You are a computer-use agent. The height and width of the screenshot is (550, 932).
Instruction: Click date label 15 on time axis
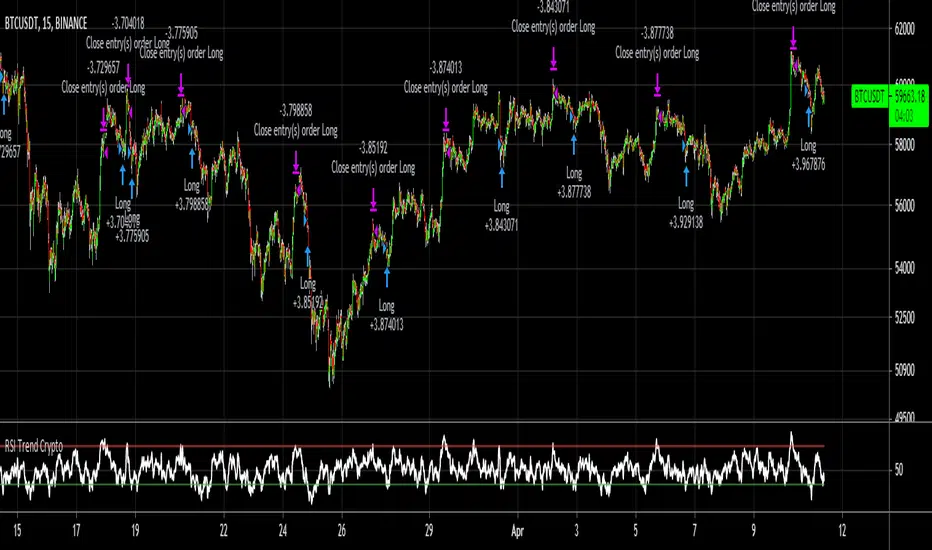(17, 530)
